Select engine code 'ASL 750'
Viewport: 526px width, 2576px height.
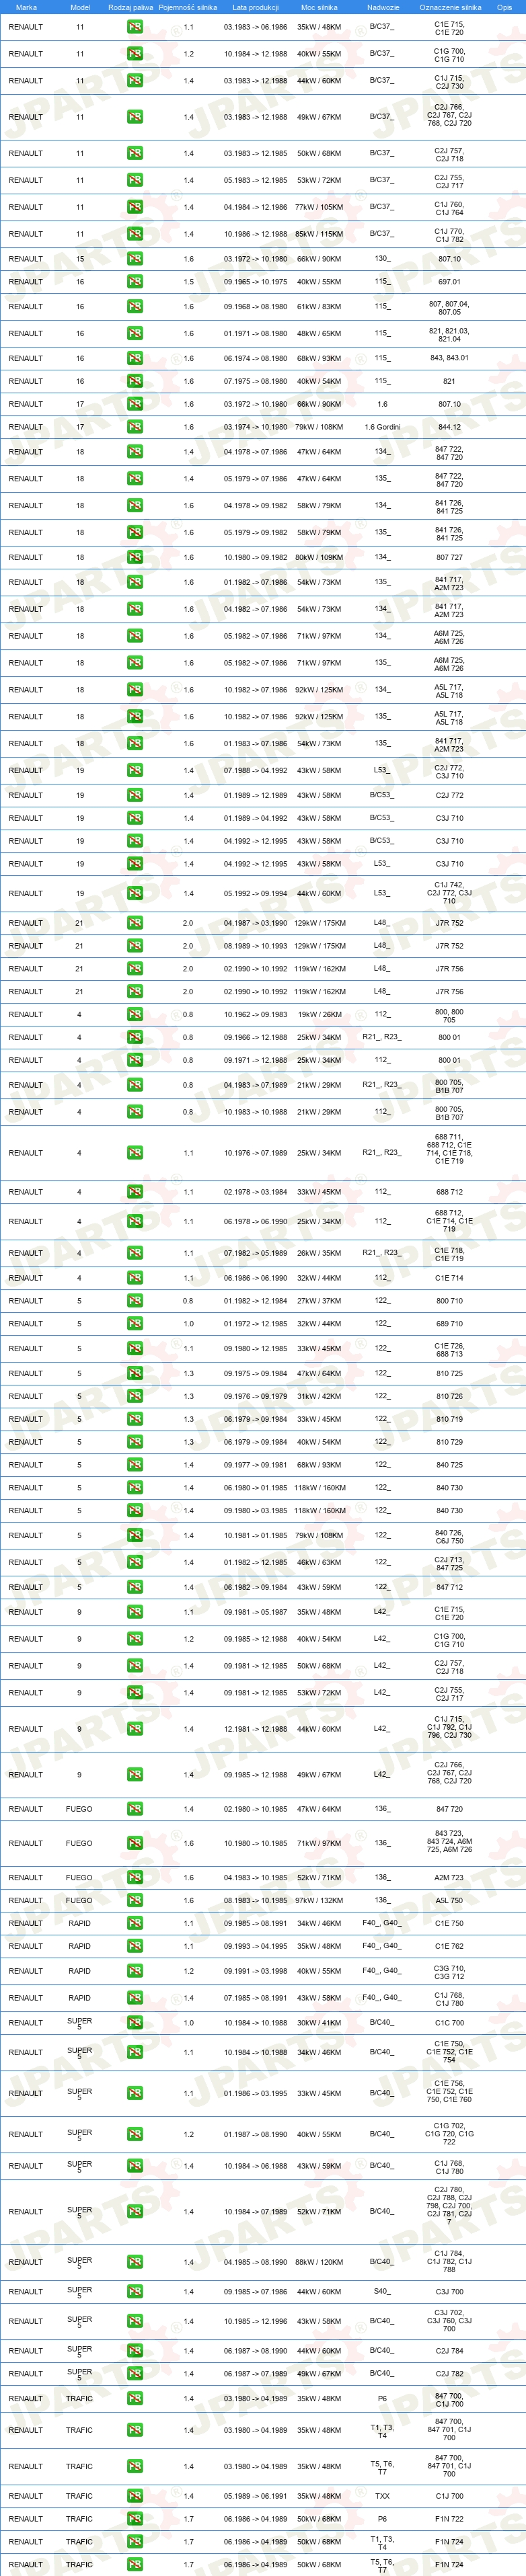[x=449, y=1900]
